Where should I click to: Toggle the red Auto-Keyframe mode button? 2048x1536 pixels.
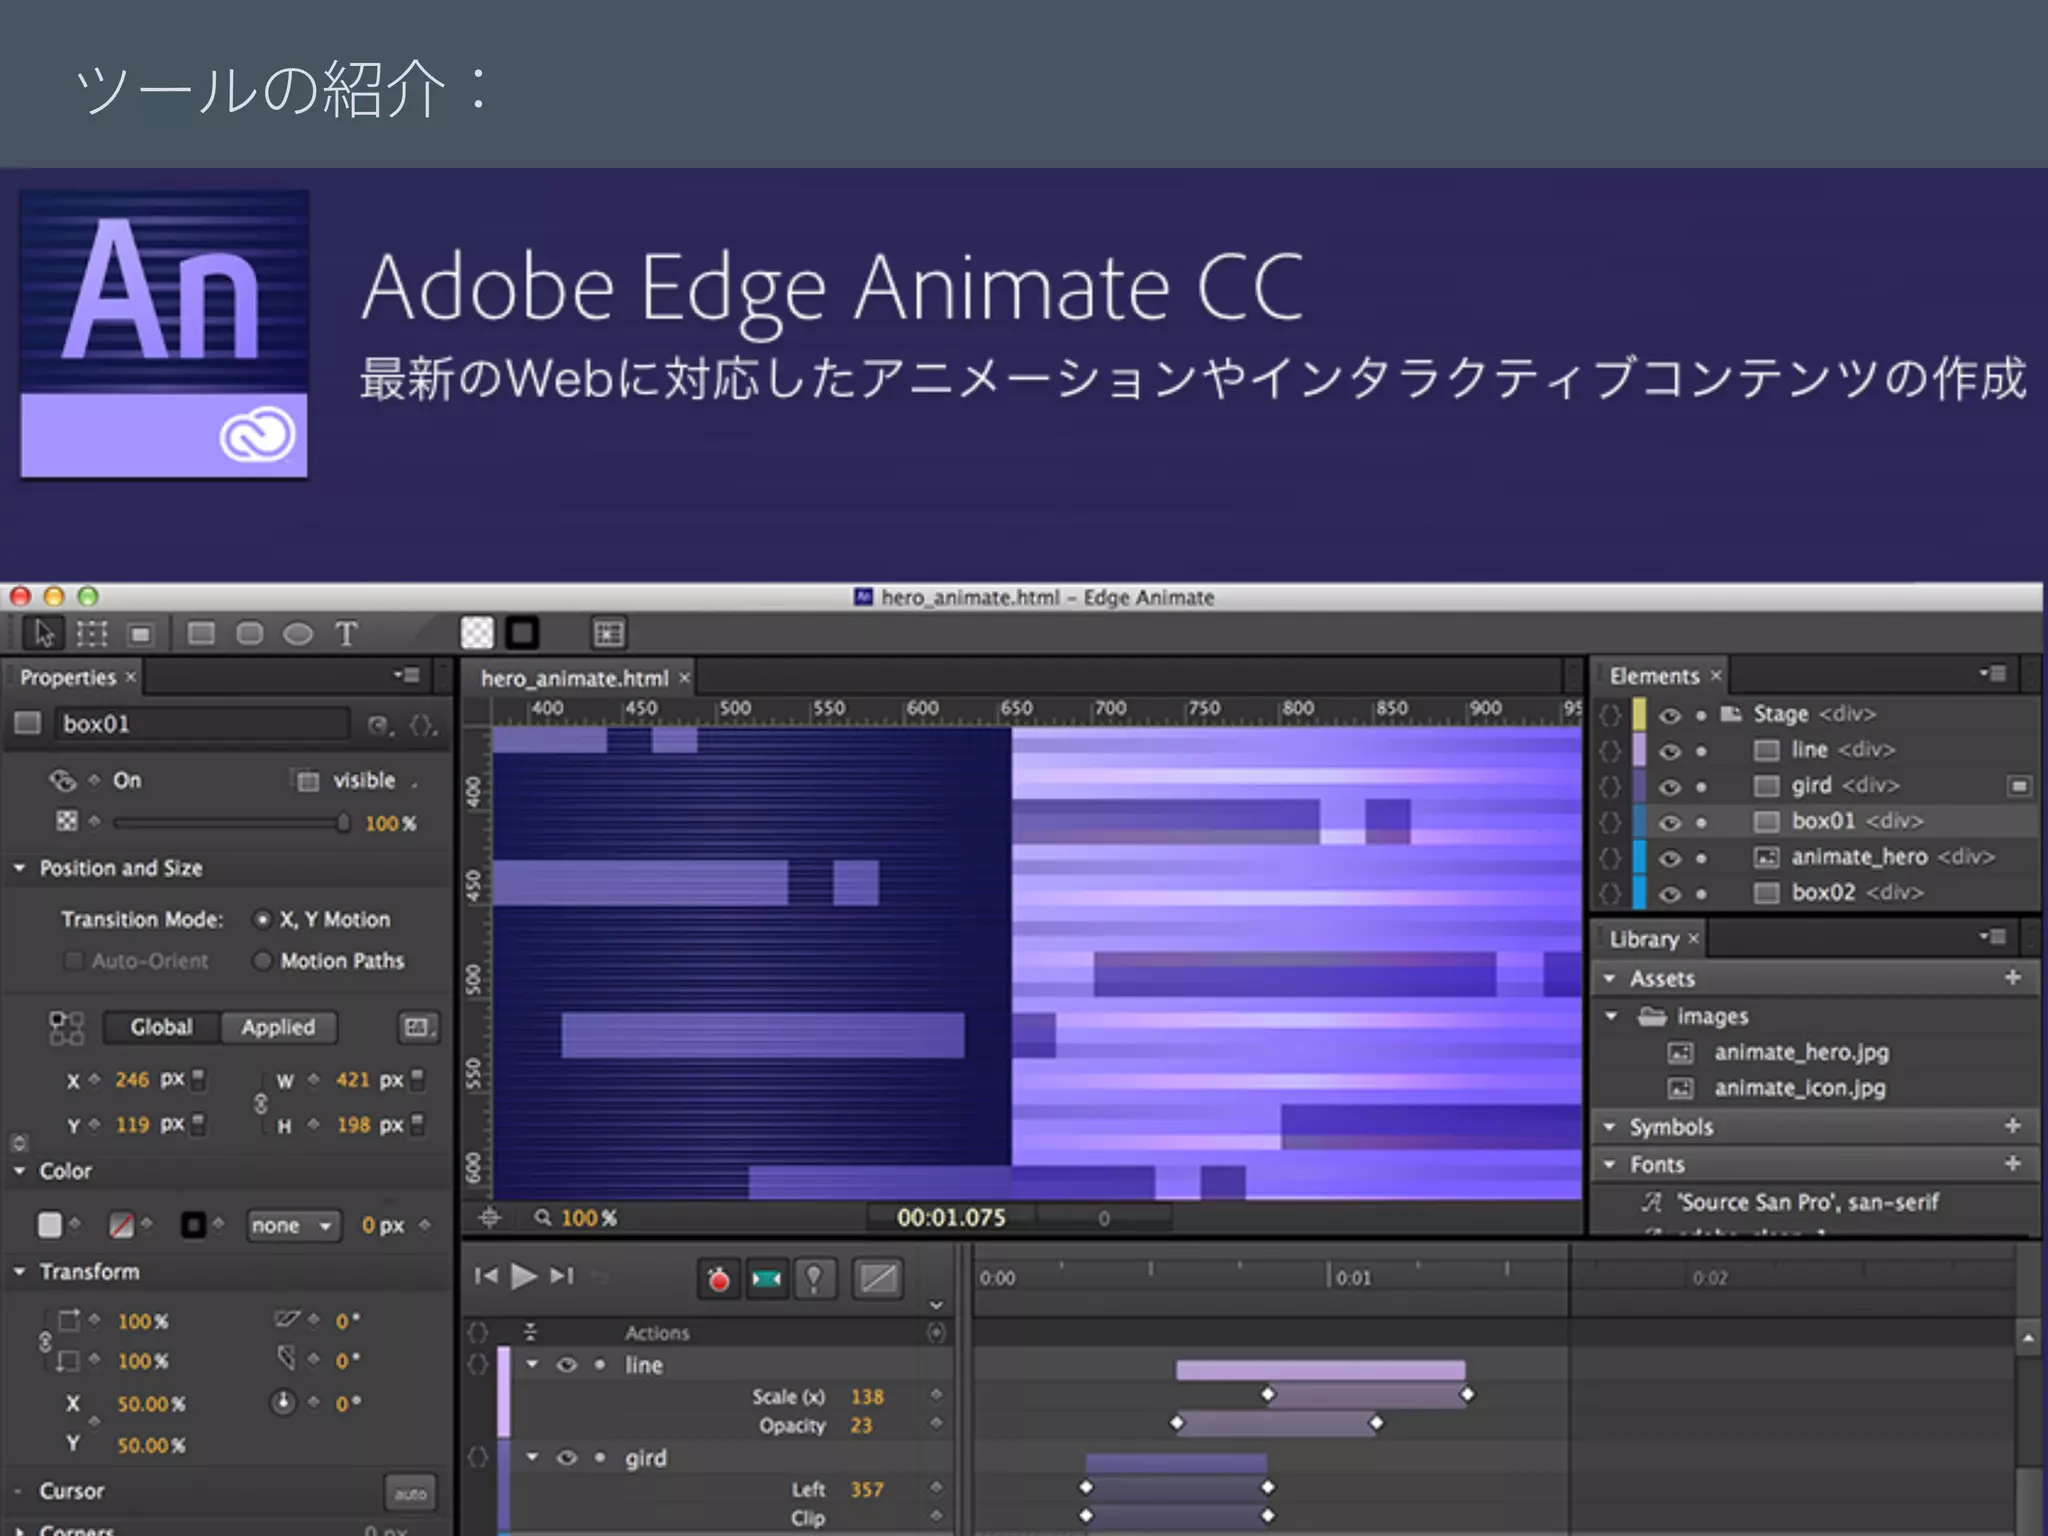click(718, 1278)
